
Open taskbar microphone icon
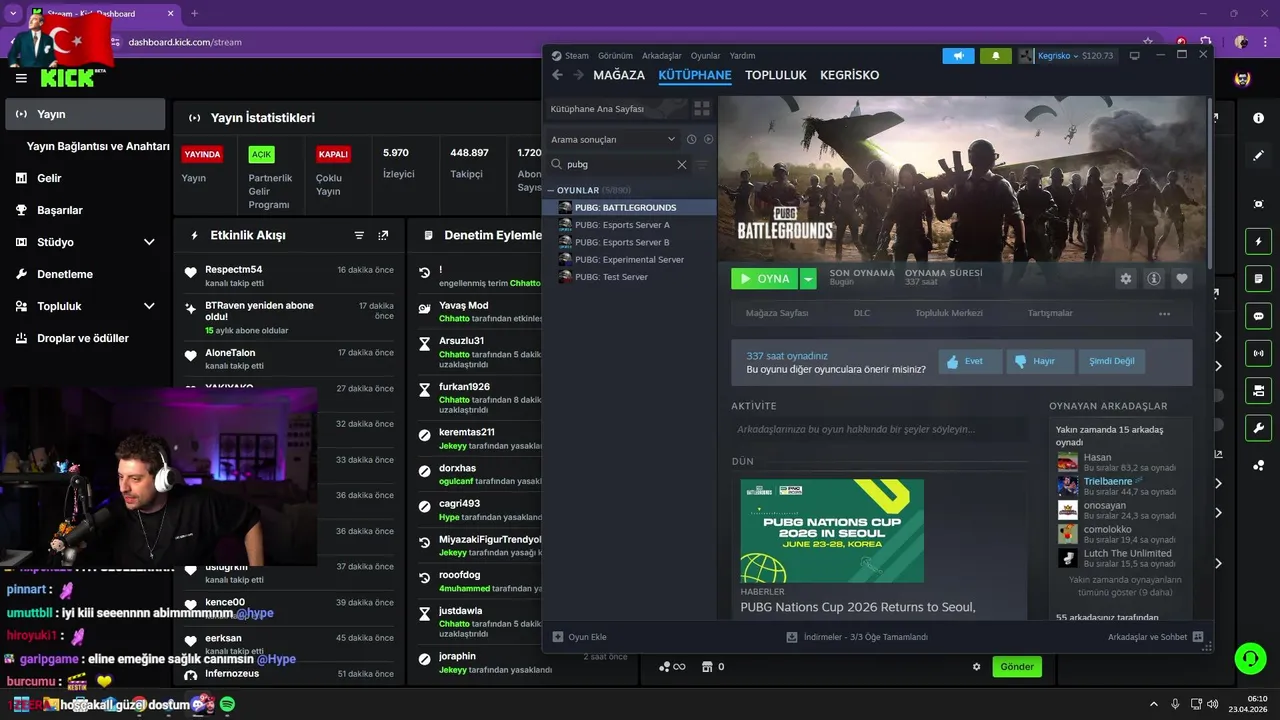tap(1175, 705)
